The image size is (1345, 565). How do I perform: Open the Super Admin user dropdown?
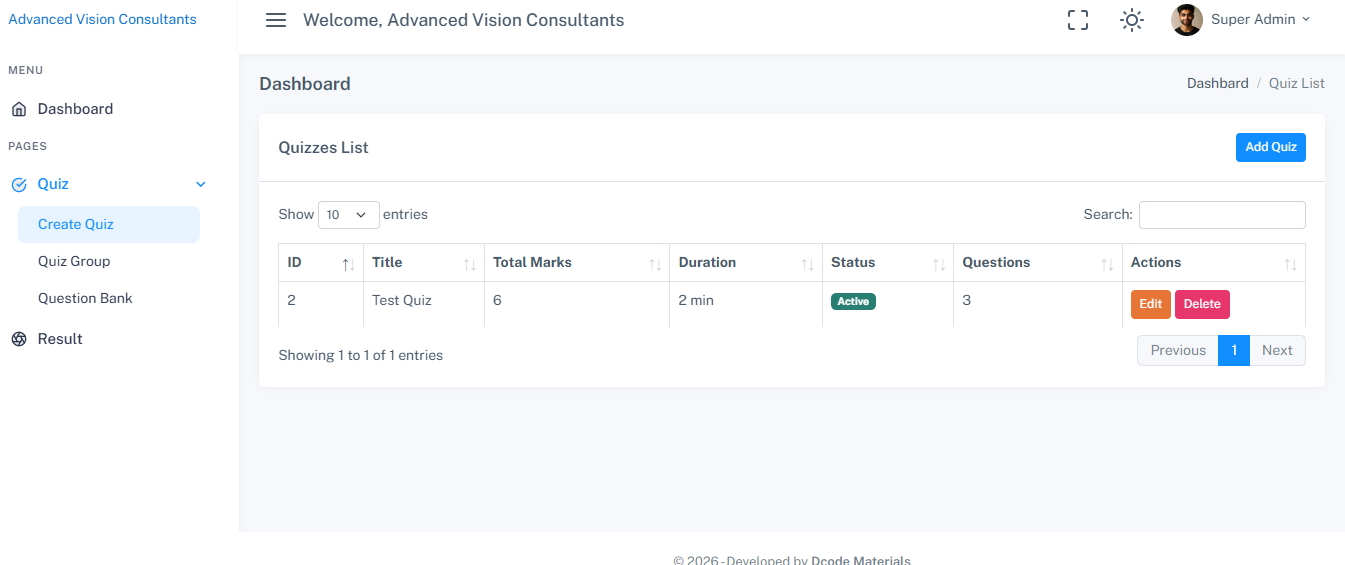[1260, 20]
